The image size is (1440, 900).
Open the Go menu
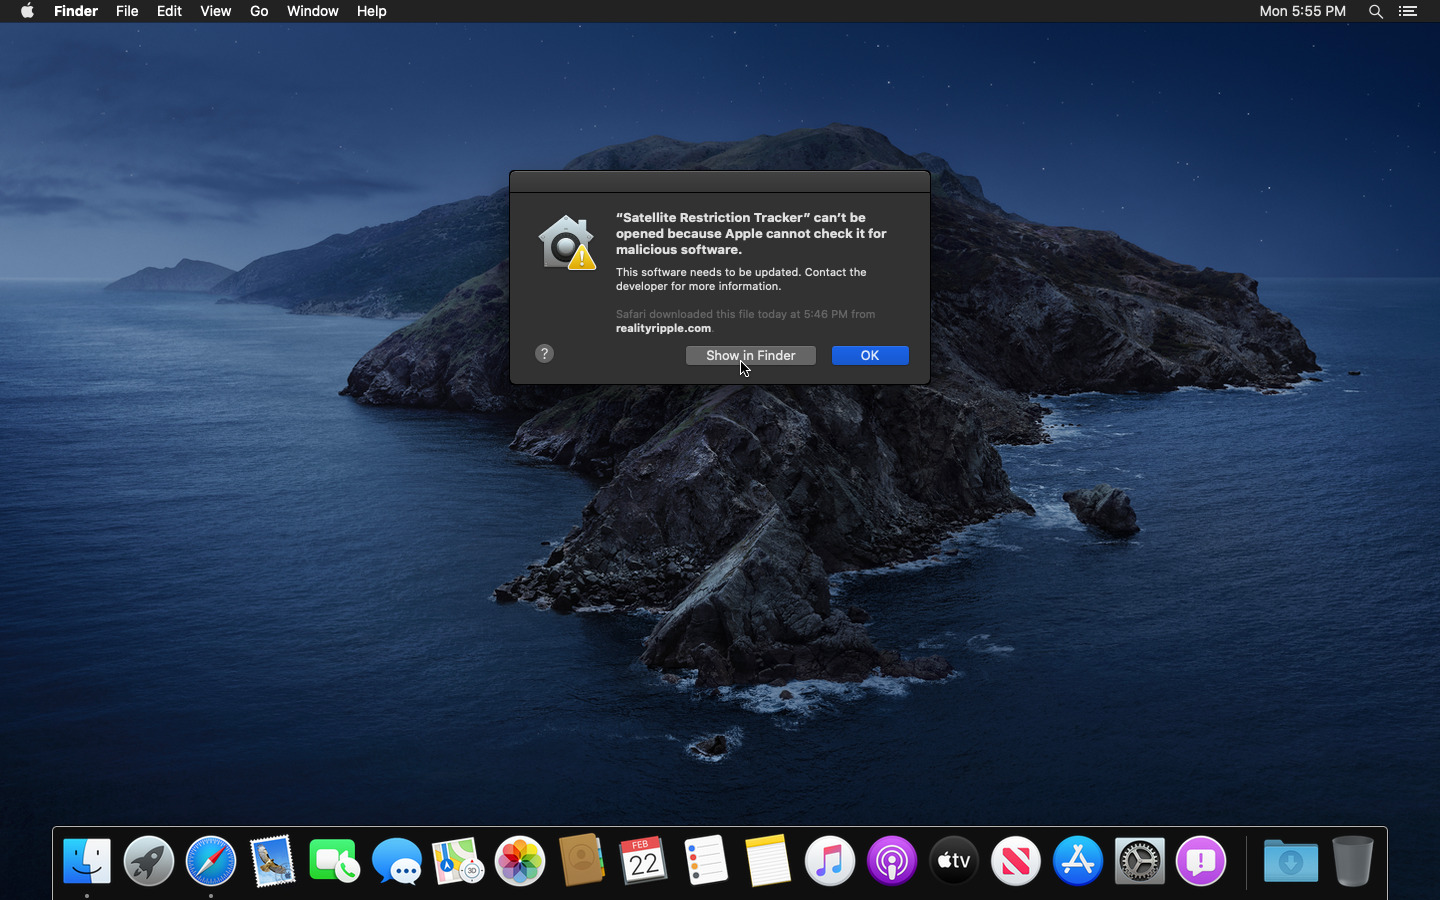pos(259,11)
